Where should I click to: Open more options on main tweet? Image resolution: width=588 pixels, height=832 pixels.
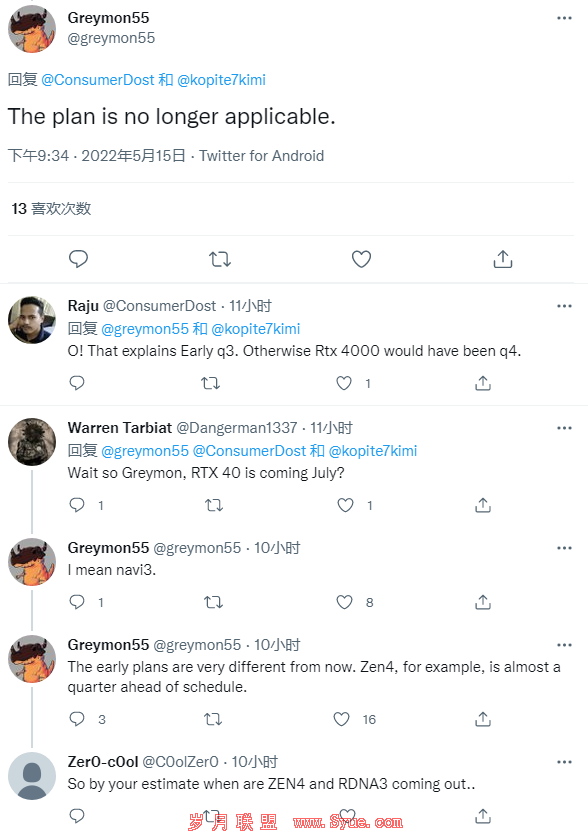564,18
